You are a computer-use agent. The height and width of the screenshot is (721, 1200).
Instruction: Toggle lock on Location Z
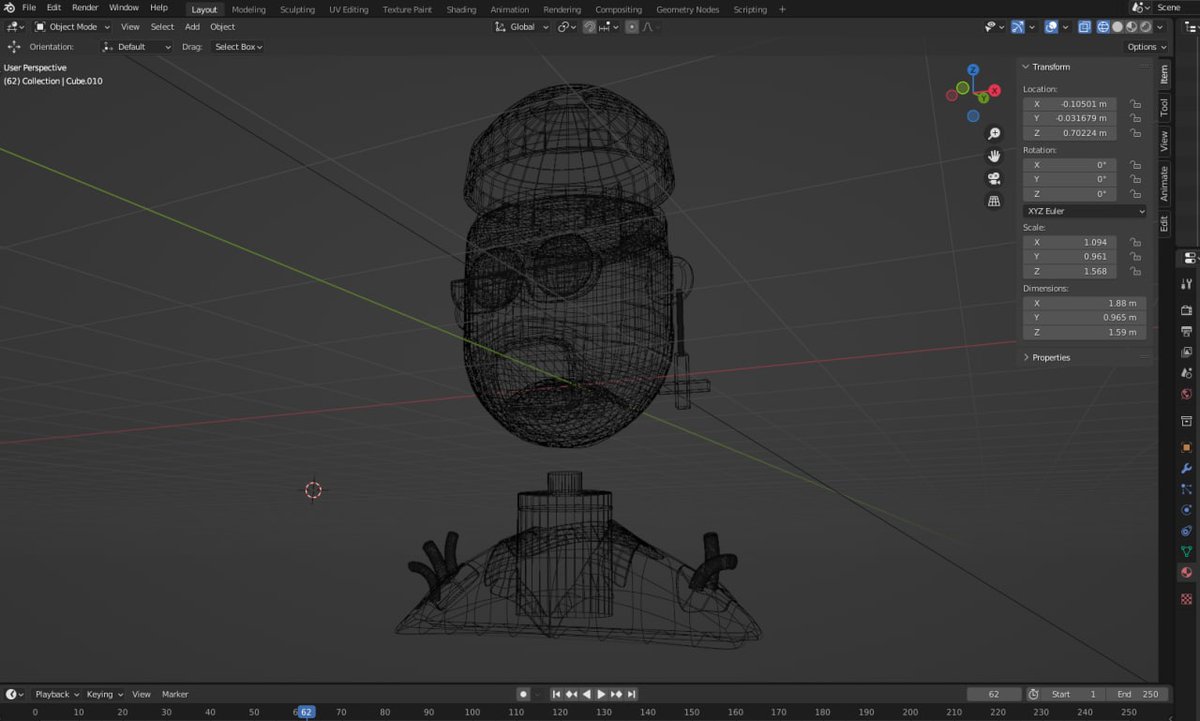[x=1135, y=133]
